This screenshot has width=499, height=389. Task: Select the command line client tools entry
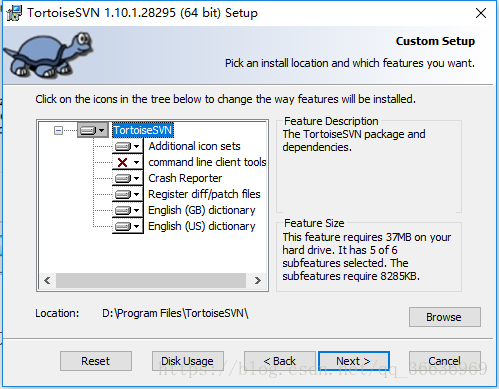pyautogui.click(x=207, y=162)
